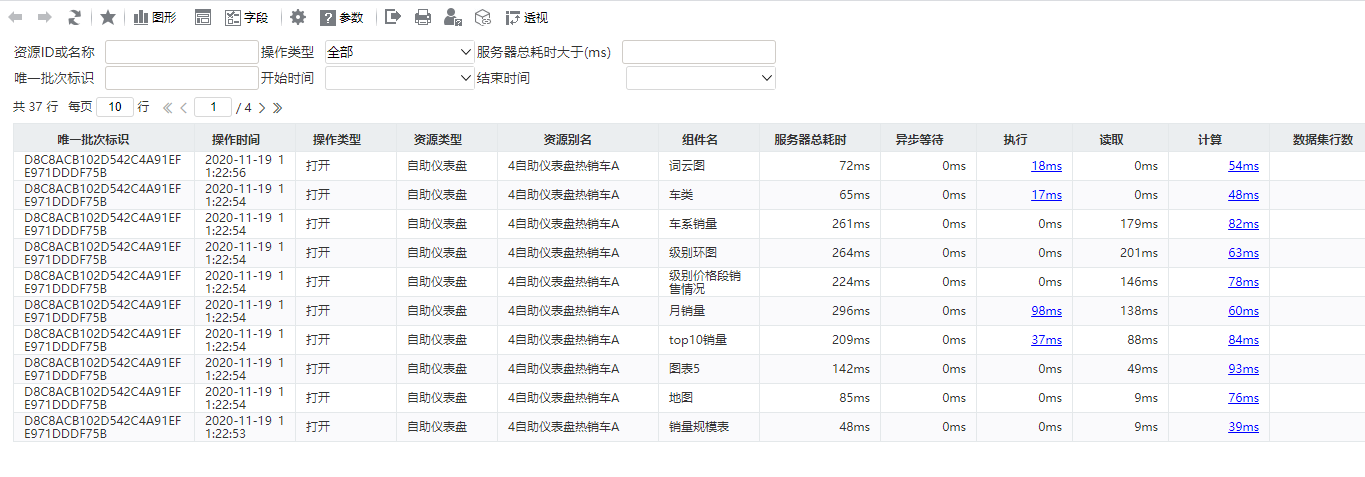Open the 参数 parameters panel
This screenshot has height=477, width=1365.
point(342,17)
